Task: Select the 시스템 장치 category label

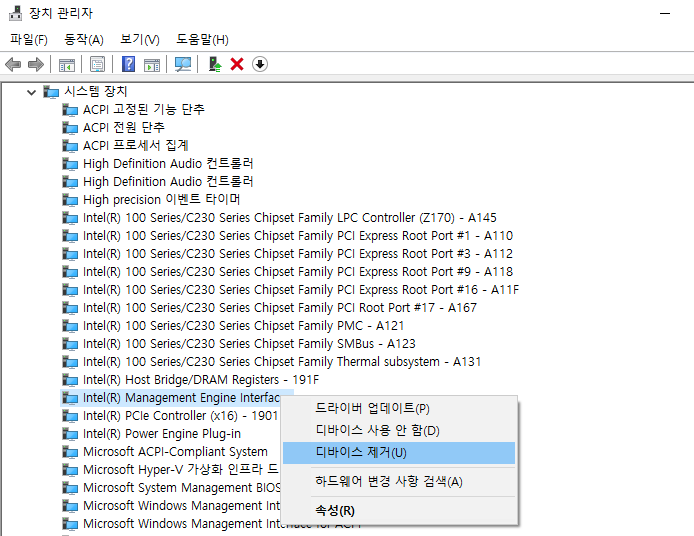Action: (x=96, y=92)
